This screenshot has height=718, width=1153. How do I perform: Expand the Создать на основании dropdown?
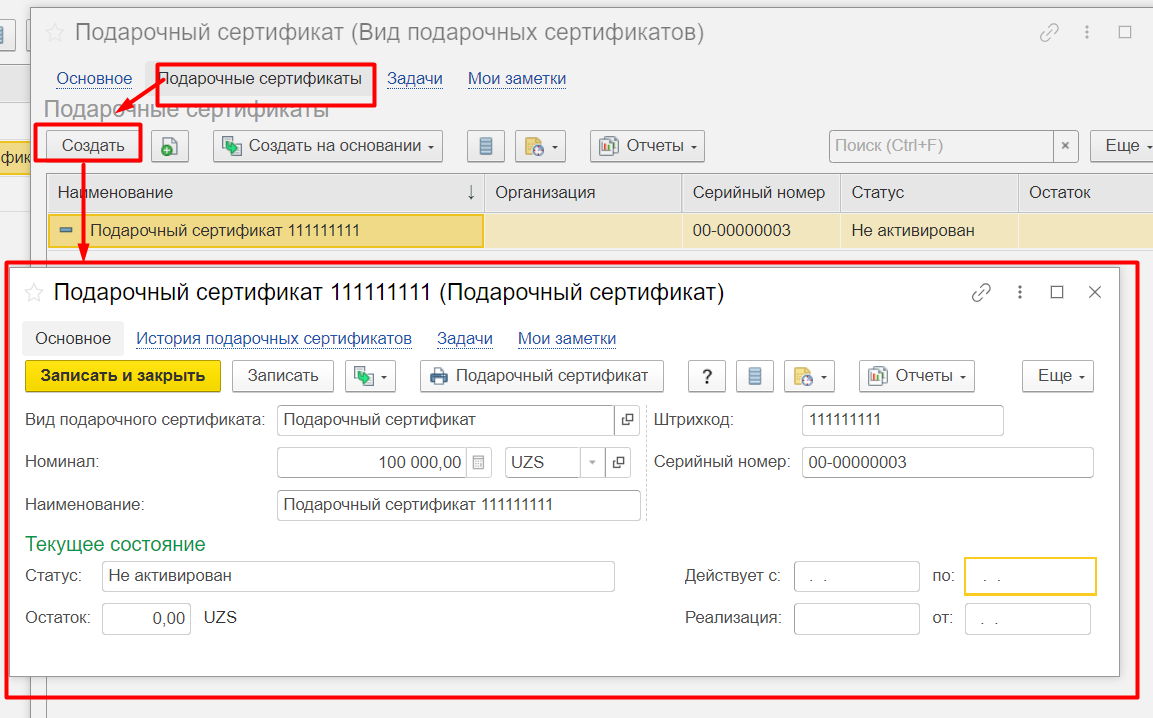[328, 146]
